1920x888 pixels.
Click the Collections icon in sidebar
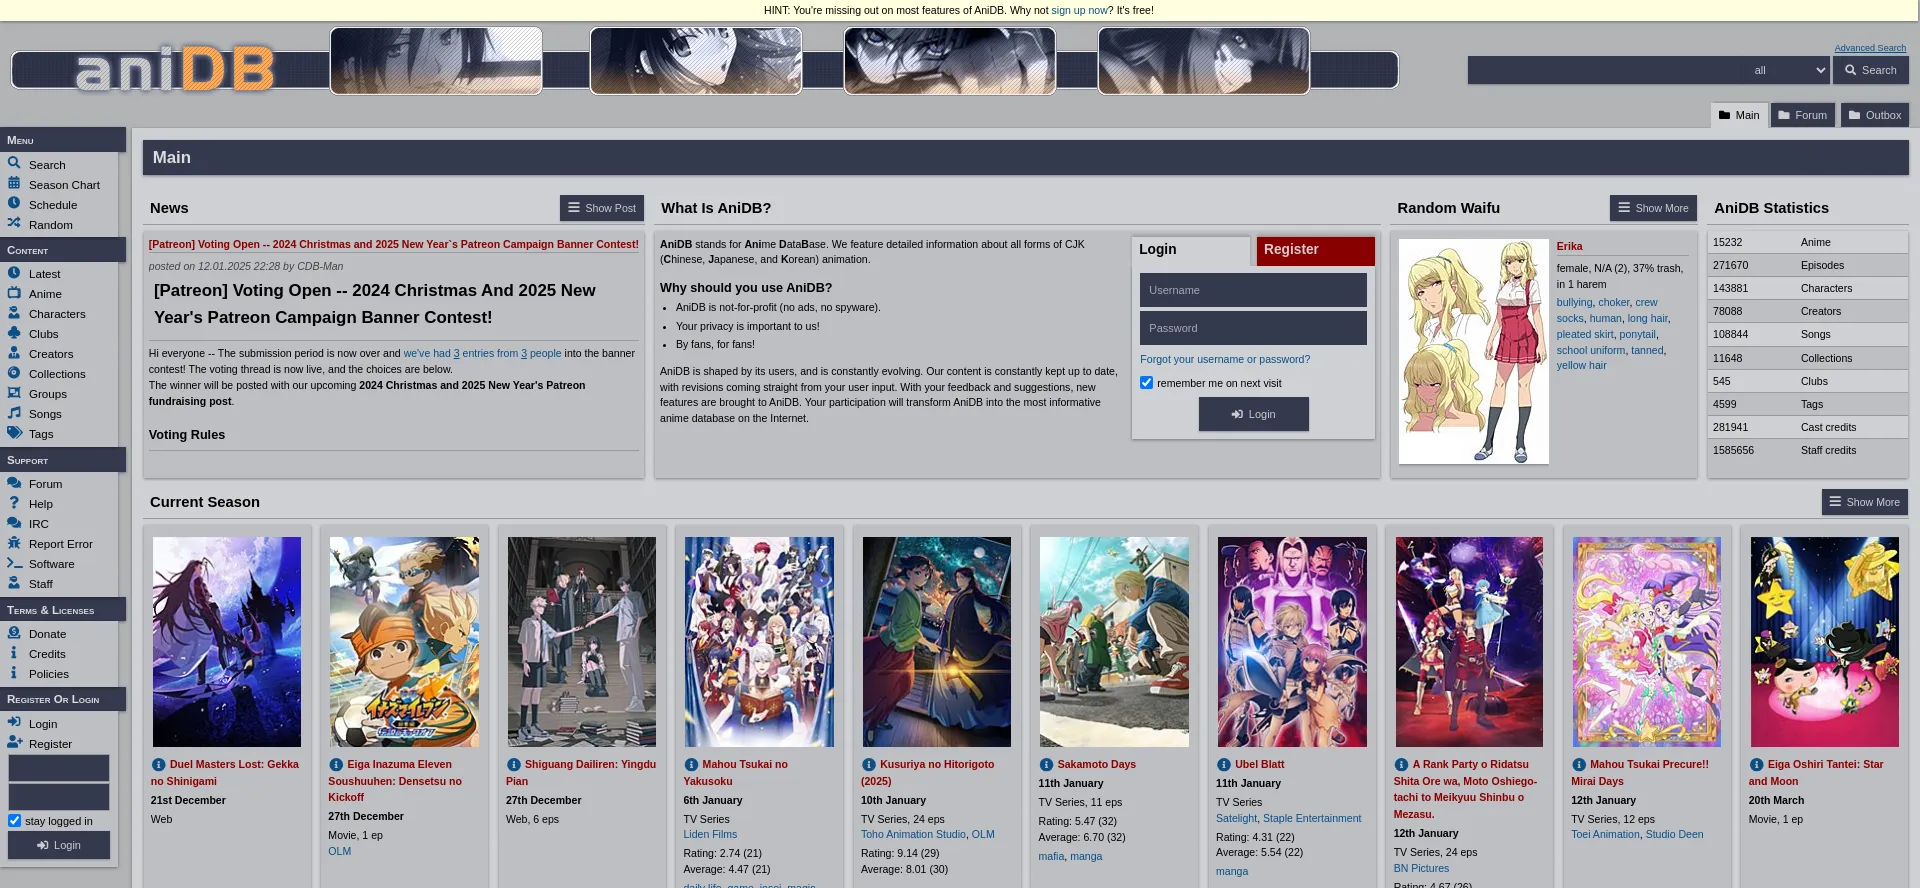click(x=14, y=372)
